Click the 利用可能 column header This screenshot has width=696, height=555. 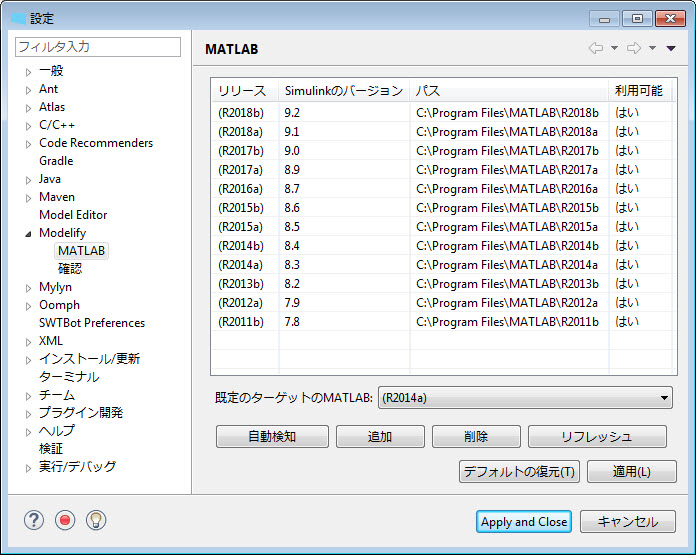pos(639,91)
